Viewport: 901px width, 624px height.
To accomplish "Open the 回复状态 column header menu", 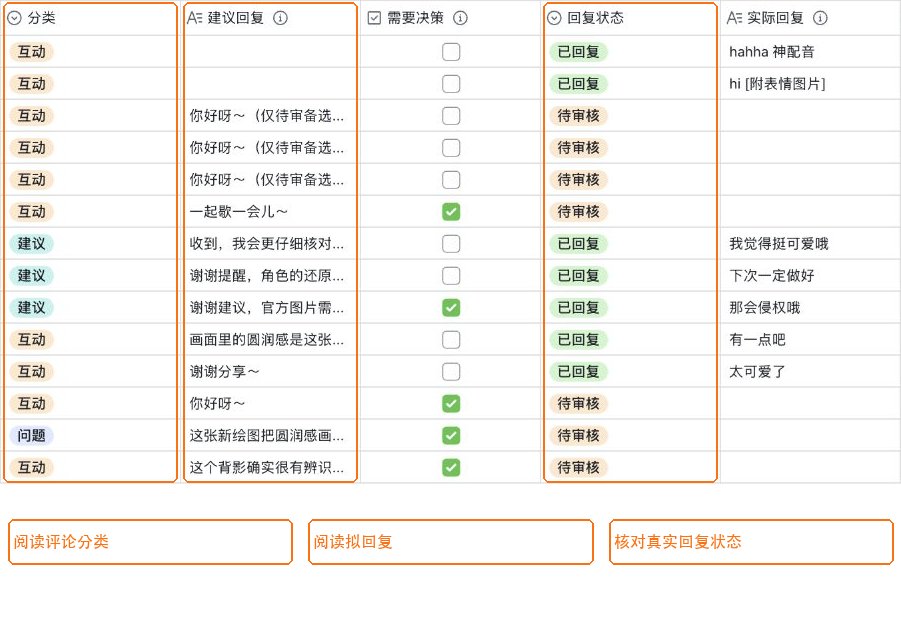I will [x=630, y=18].
